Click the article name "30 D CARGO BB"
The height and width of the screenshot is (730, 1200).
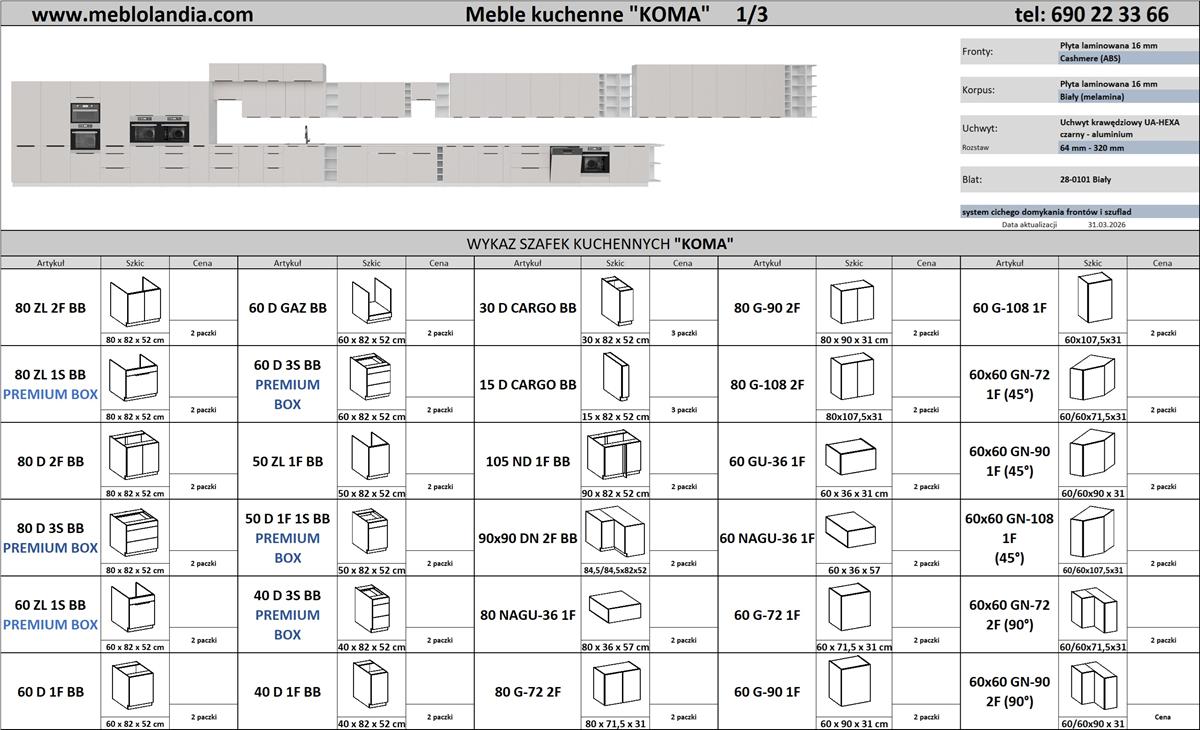528,308
